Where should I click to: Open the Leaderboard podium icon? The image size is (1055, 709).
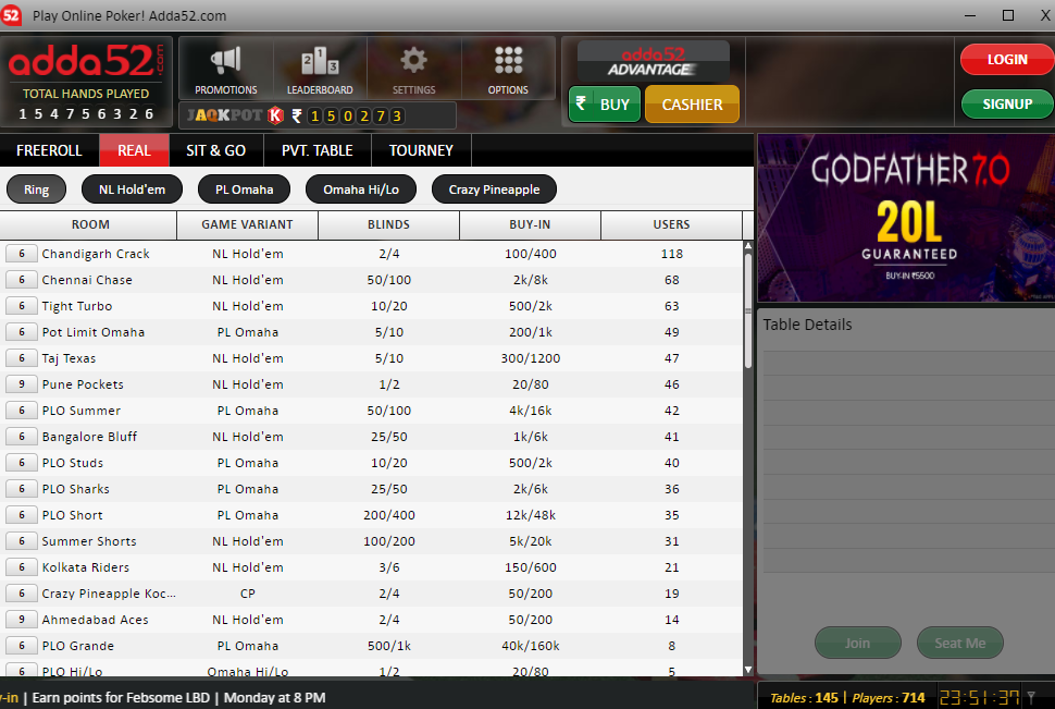point(320,61)
